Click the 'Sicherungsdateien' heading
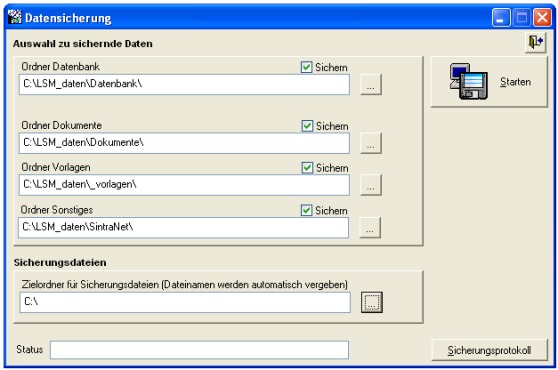The width and height of the screenshot is (558, 370). point(60,263)
